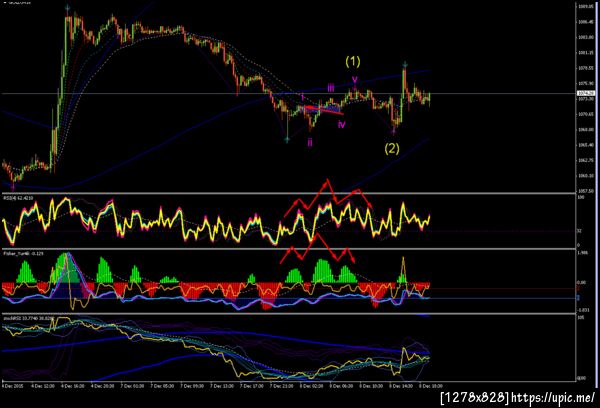Click the magenta iv wave label

(x=342, y=124)
